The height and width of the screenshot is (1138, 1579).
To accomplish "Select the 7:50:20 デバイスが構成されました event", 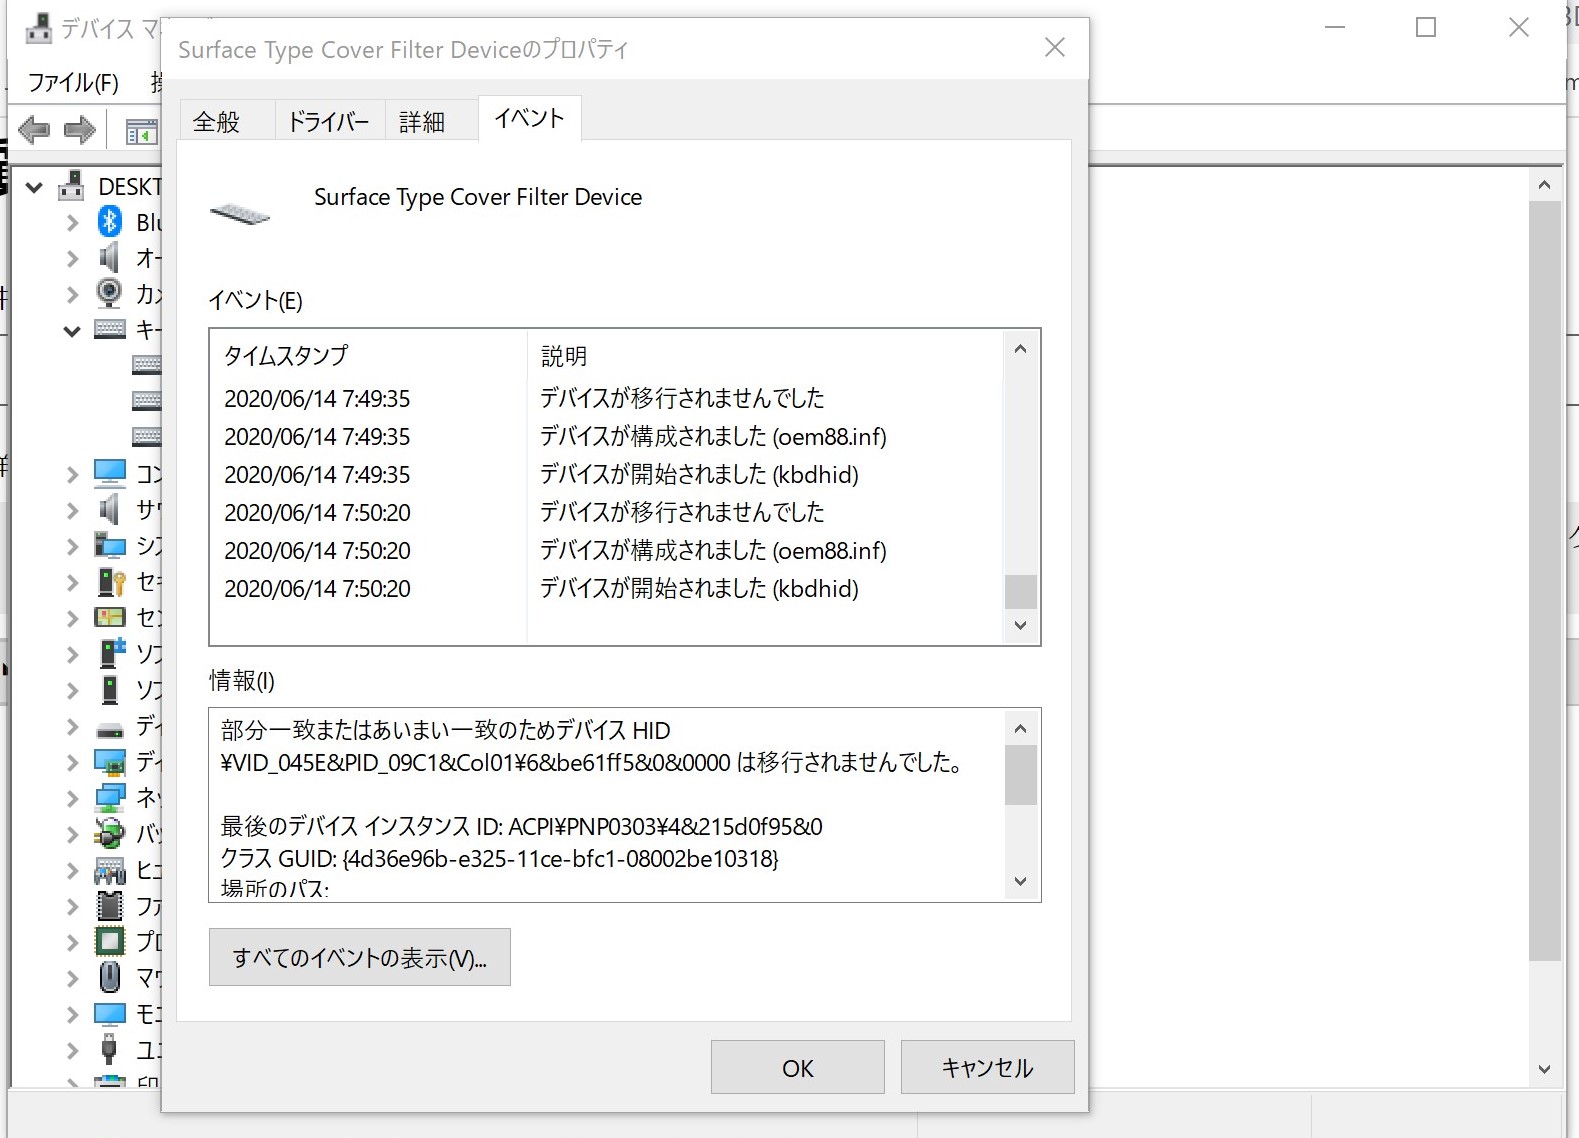I will [608, 550].
